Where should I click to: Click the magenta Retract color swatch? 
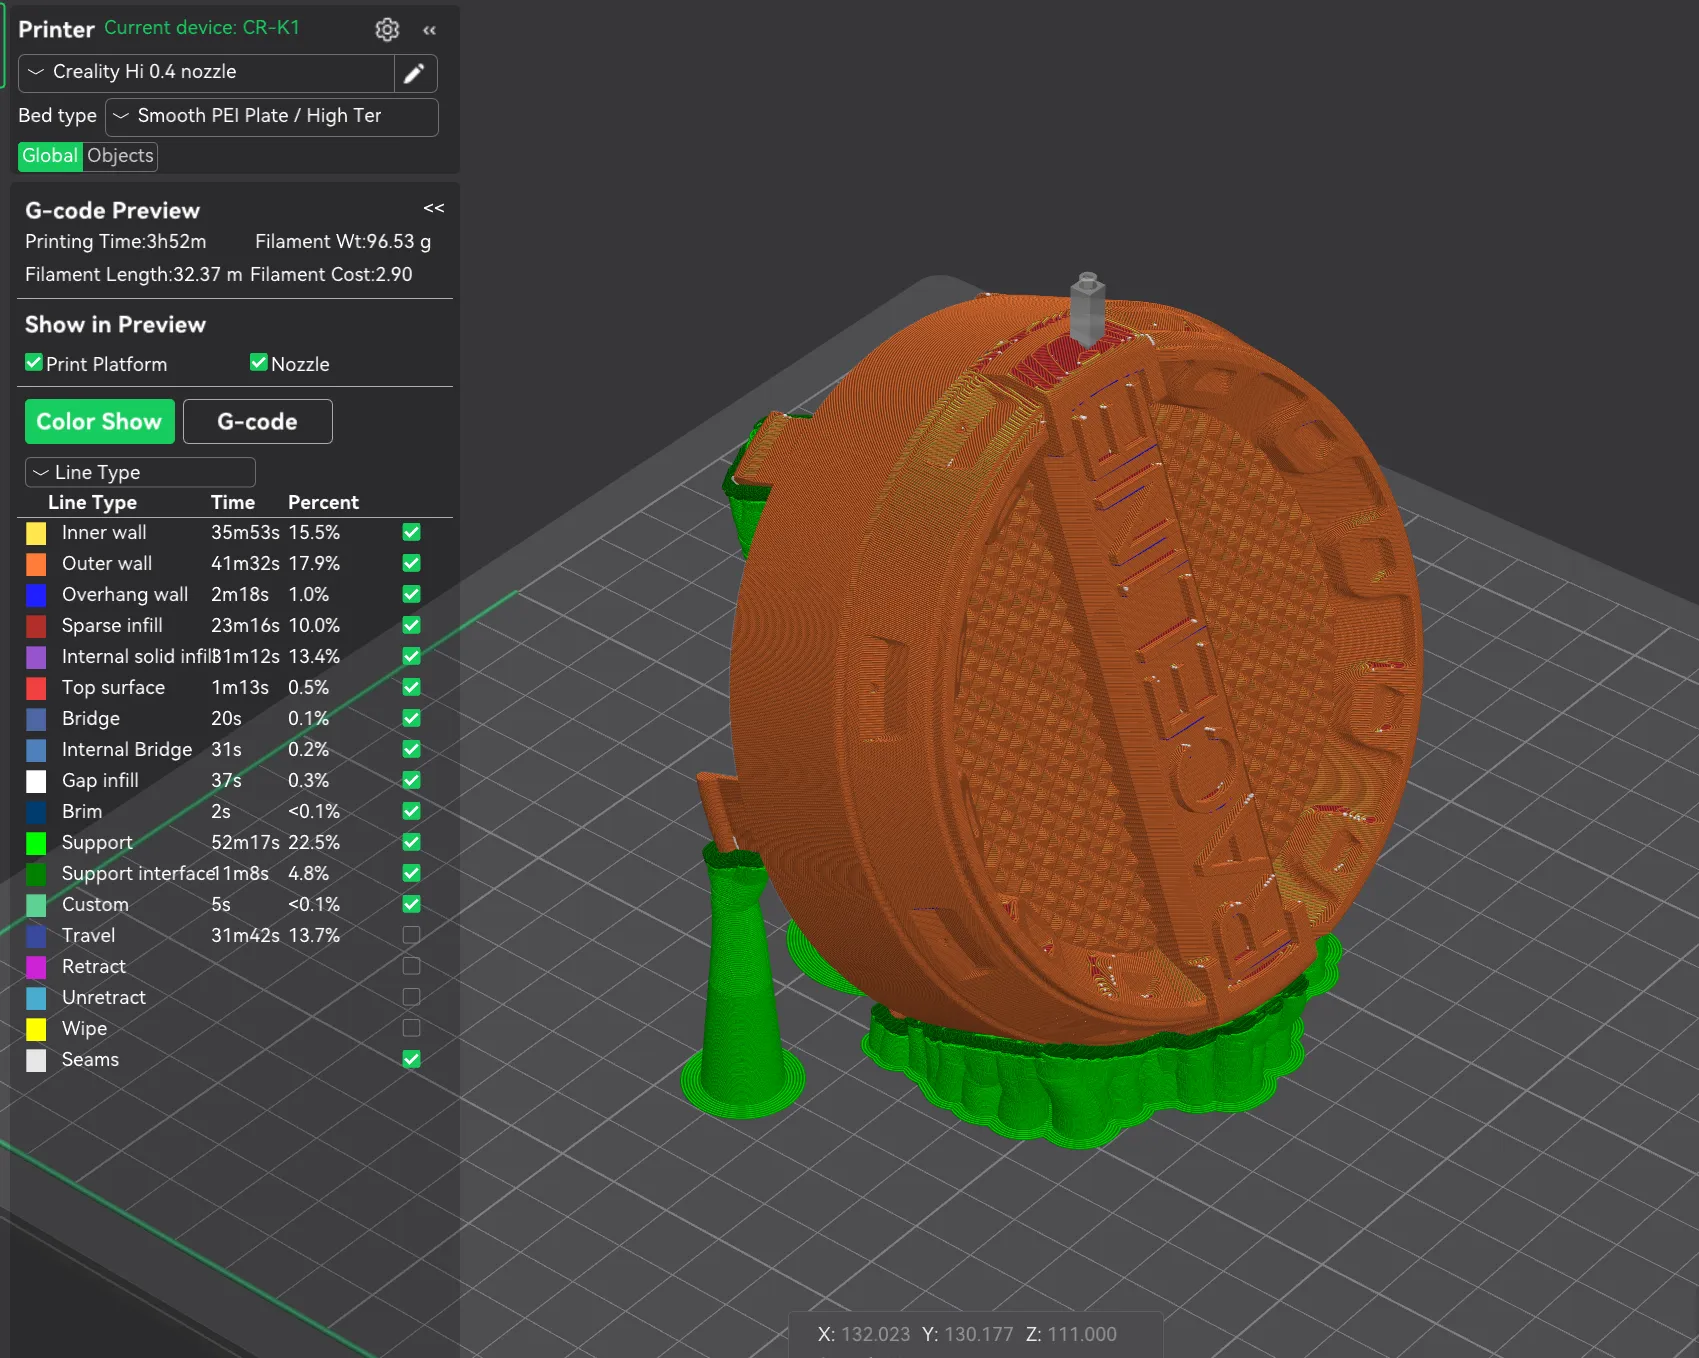tap(36, 967)
